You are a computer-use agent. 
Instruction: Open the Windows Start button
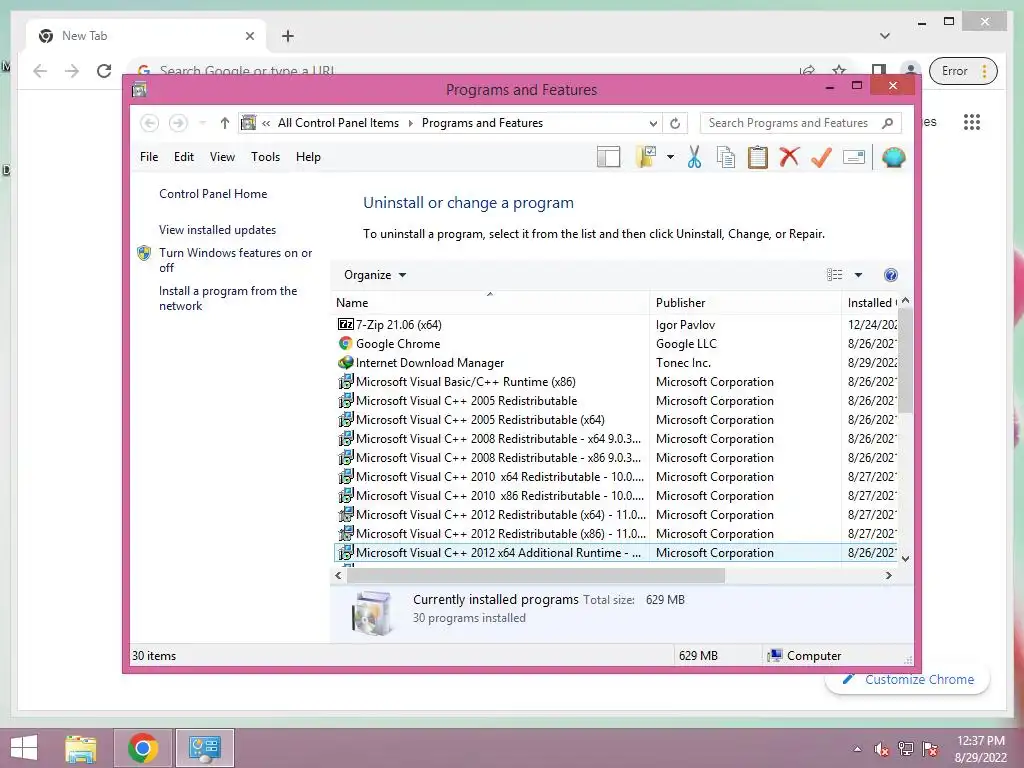point(24,748)
